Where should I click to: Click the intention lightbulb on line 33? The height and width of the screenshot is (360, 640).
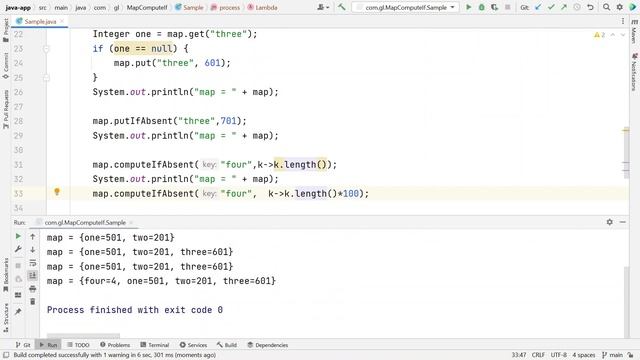point(57,191)
